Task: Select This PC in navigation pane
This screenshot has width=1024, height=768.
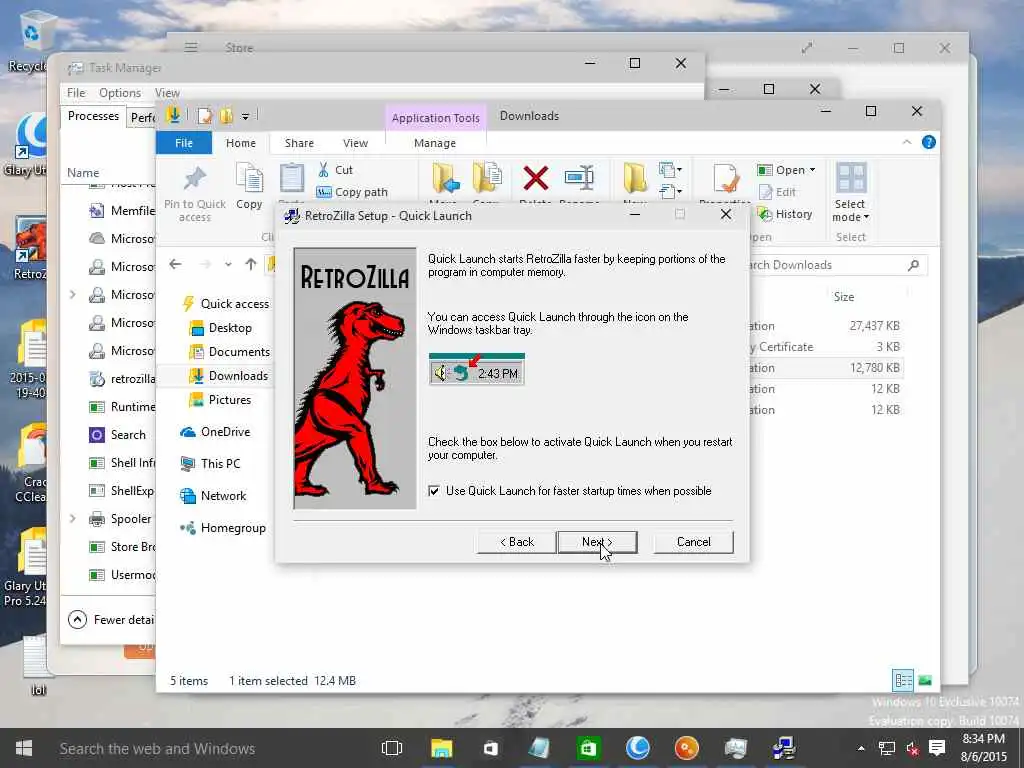Action: (x=211, y=464)
